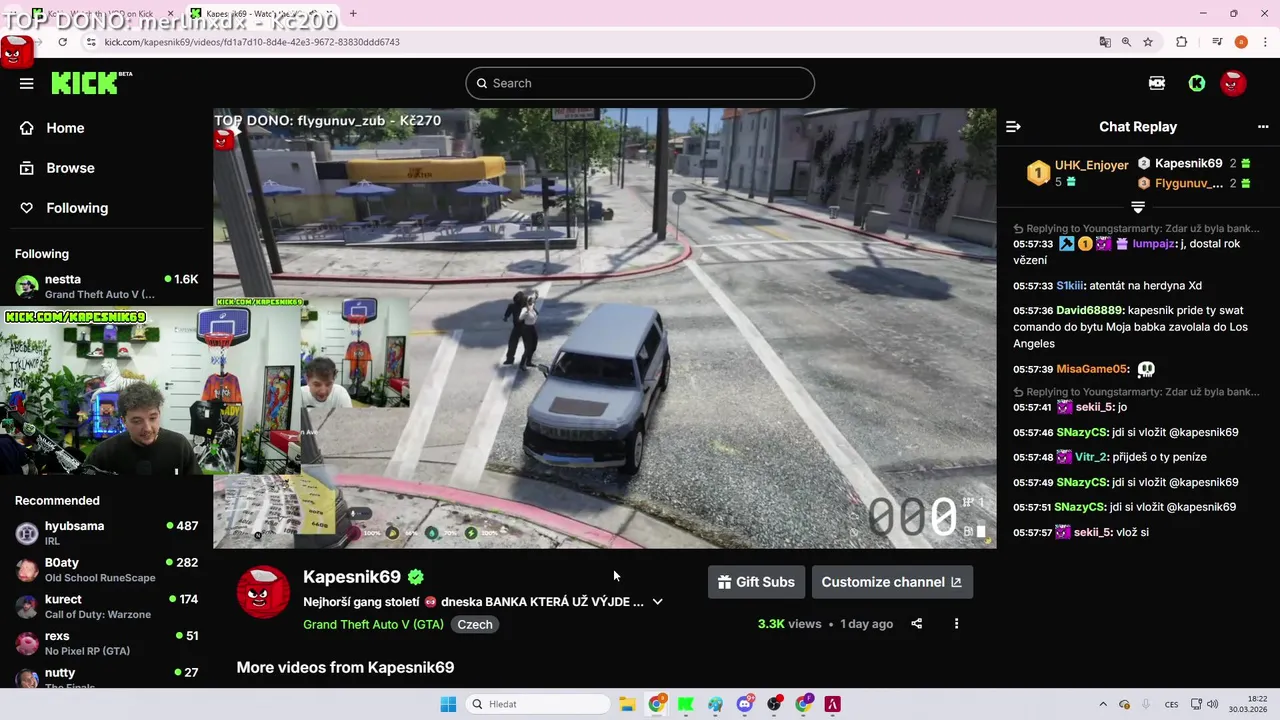Open the hamburger sidebar menu
The image size is (1280, 720).
pos(27,83)
